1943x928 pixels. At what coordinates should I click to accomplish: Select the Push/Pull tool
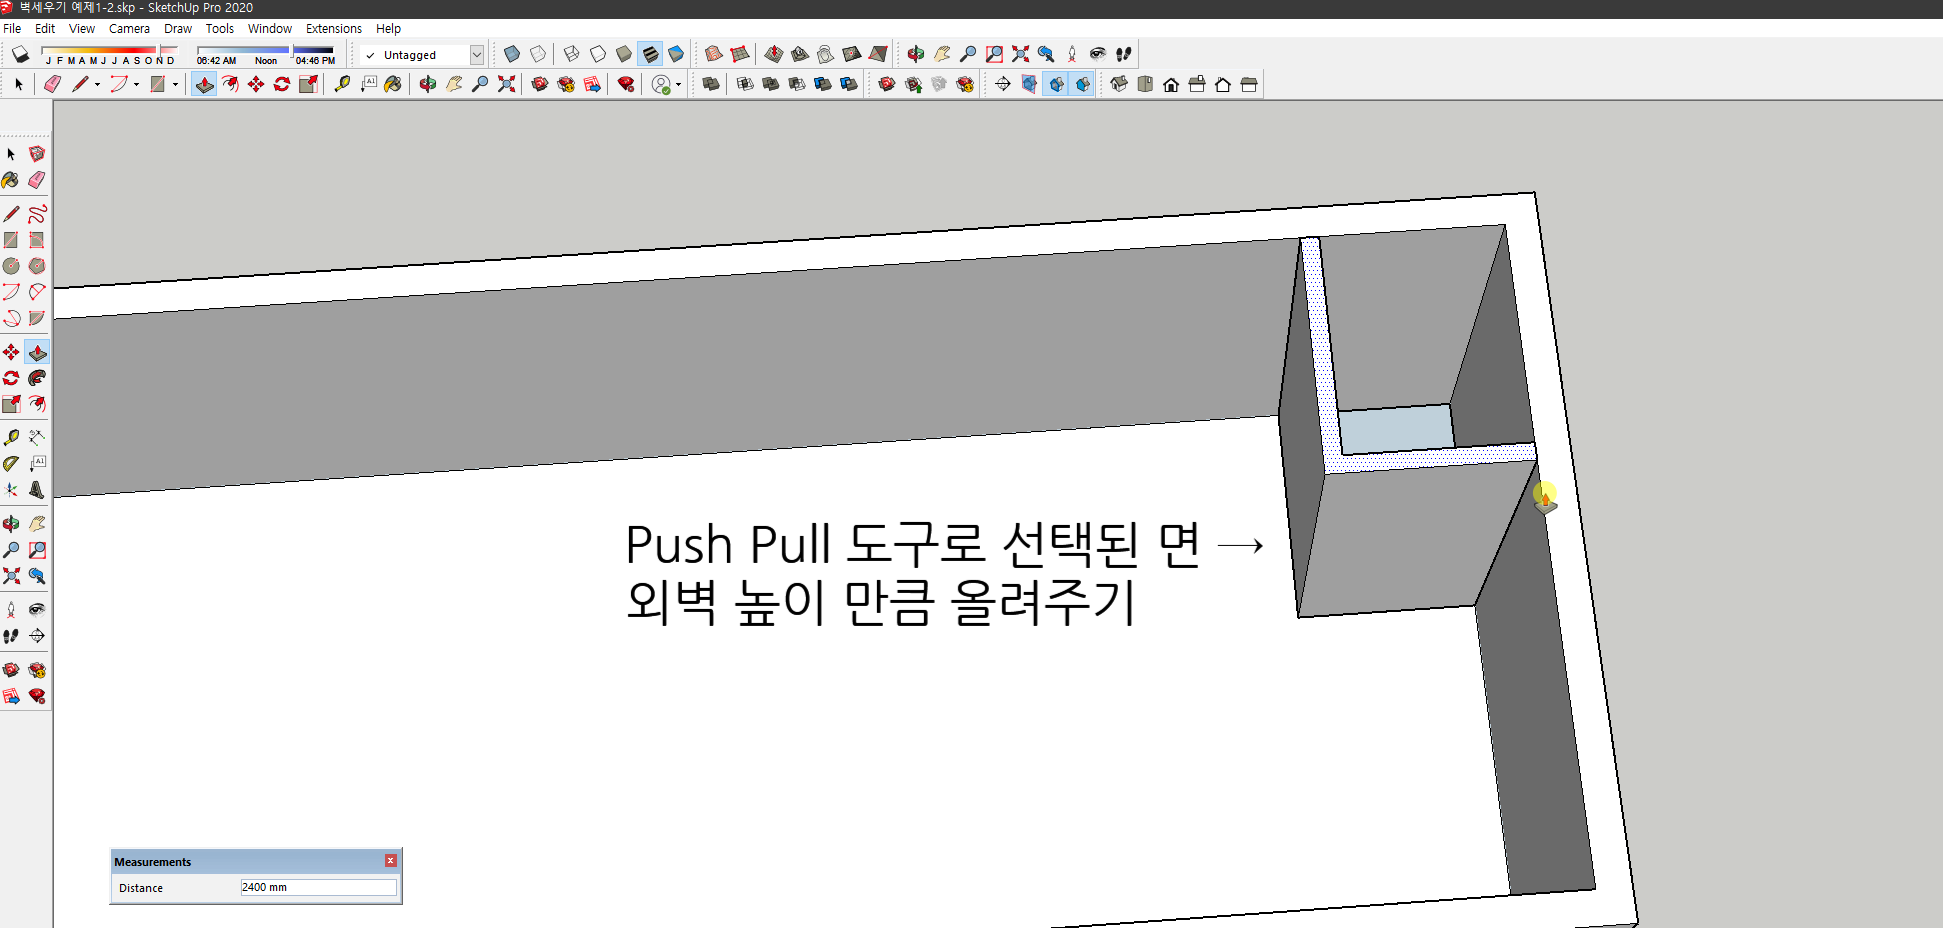coord(204,84)
